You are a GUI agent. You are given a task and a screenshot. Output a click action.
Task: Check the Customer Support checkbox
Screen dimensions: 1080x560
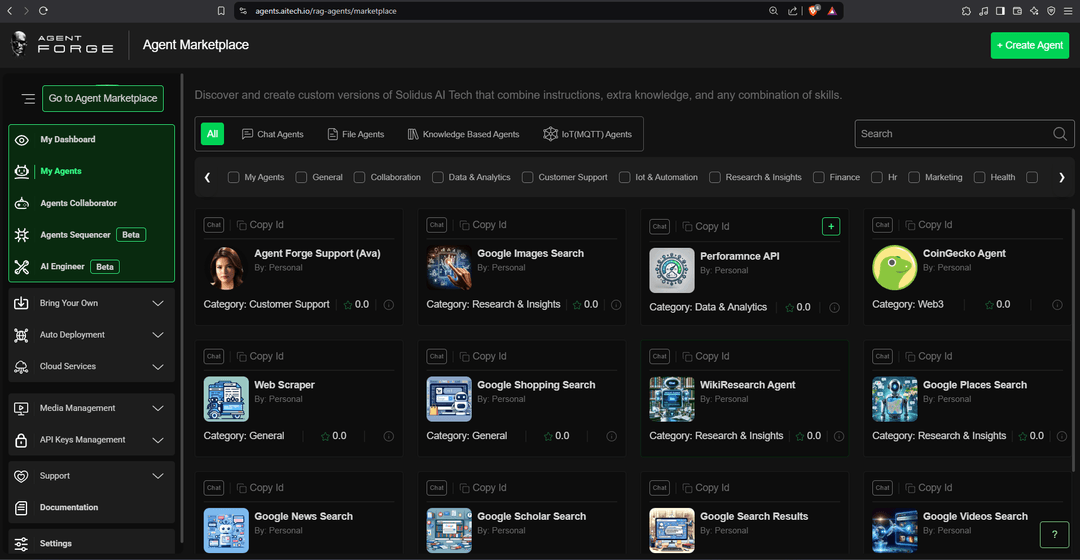(x=528, y=178)
